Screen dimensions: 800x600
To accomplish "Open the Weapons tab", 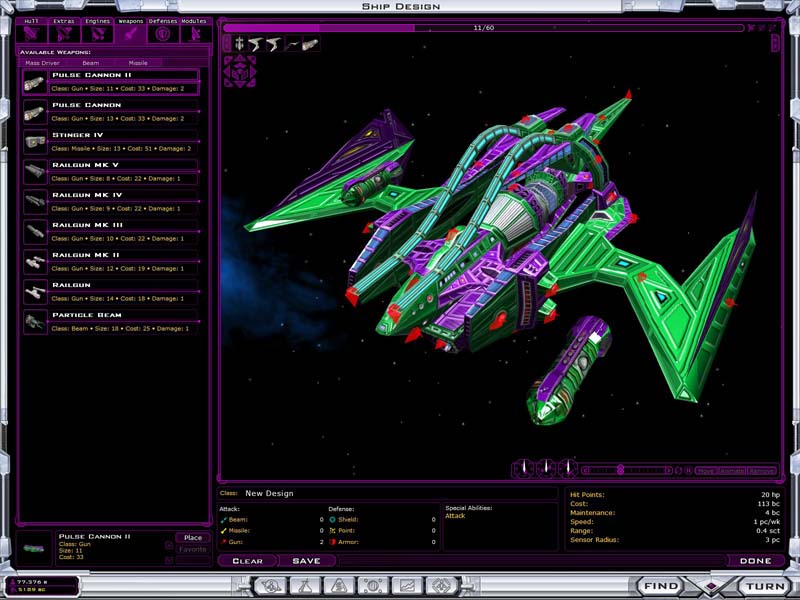I will tap(131, 31).
